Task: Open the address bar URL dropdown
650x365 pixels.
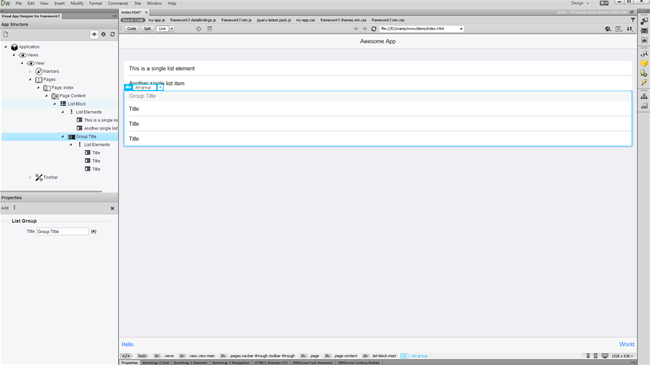Action: [461, 29]
